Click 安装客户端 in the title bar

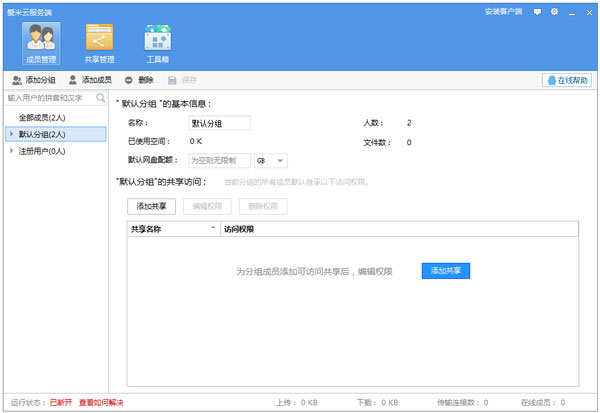pos(503,12)
